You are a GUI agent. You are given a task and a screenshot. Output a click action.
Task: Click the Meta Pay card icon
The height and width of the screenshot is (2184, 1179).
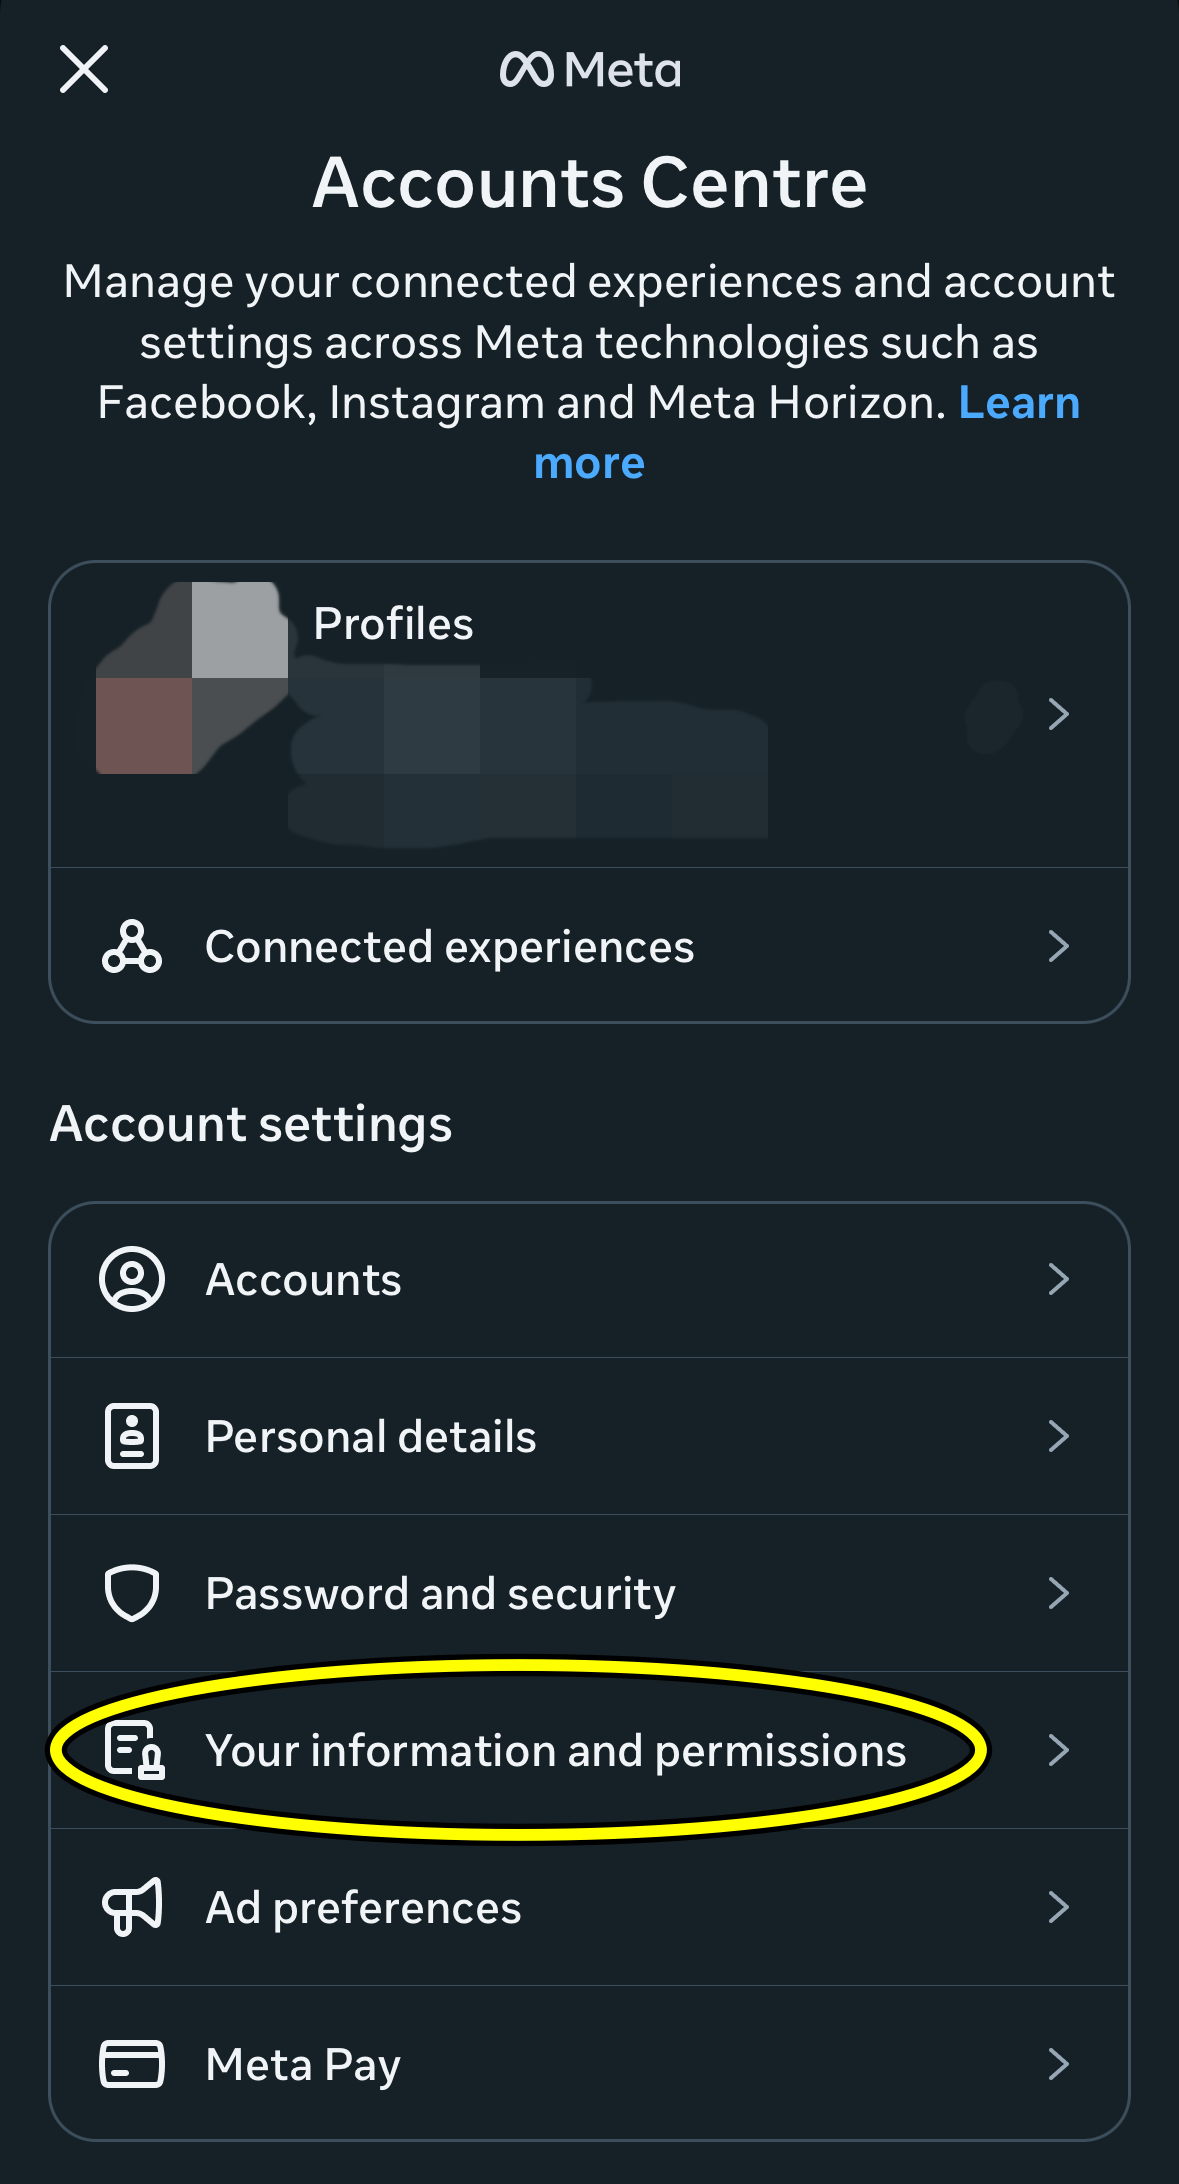coord(132,2064)
